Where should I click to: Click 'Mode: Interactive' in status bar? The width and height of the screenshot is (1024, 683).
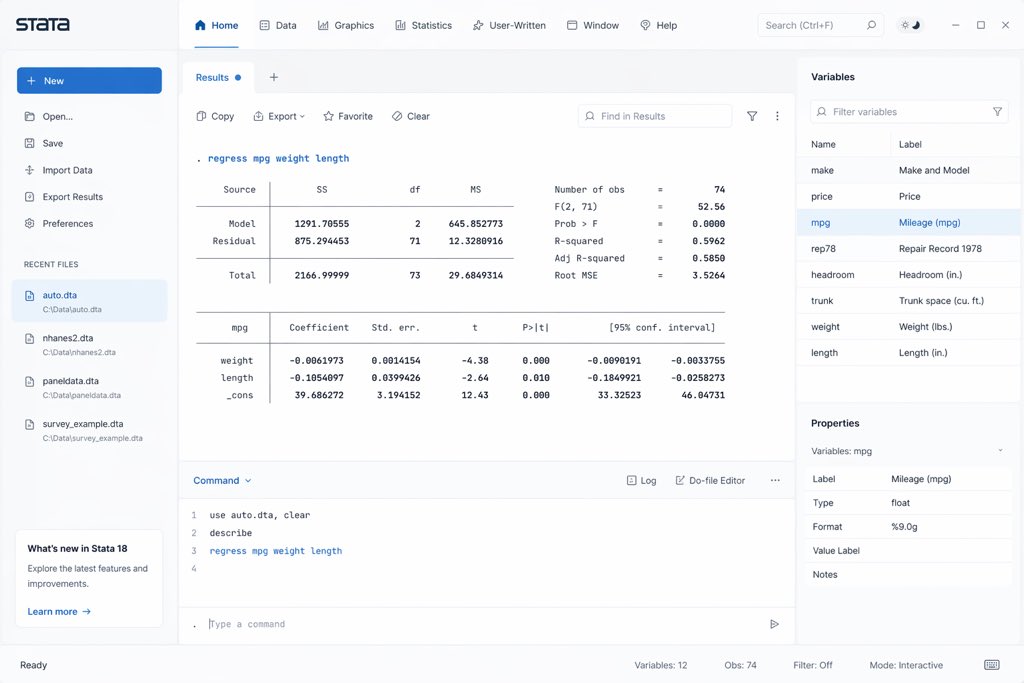906,665
